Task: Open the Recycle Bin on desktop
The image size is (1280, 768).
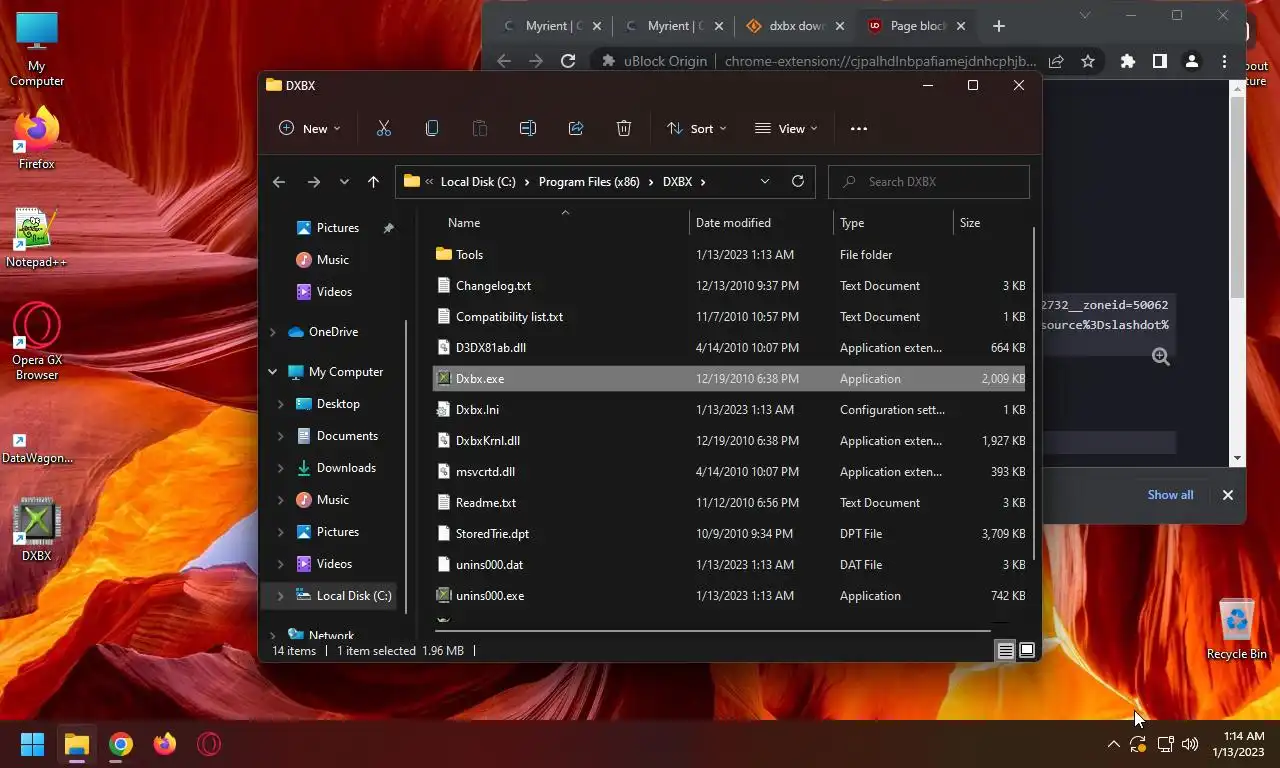Action: tap(1237, 629)
